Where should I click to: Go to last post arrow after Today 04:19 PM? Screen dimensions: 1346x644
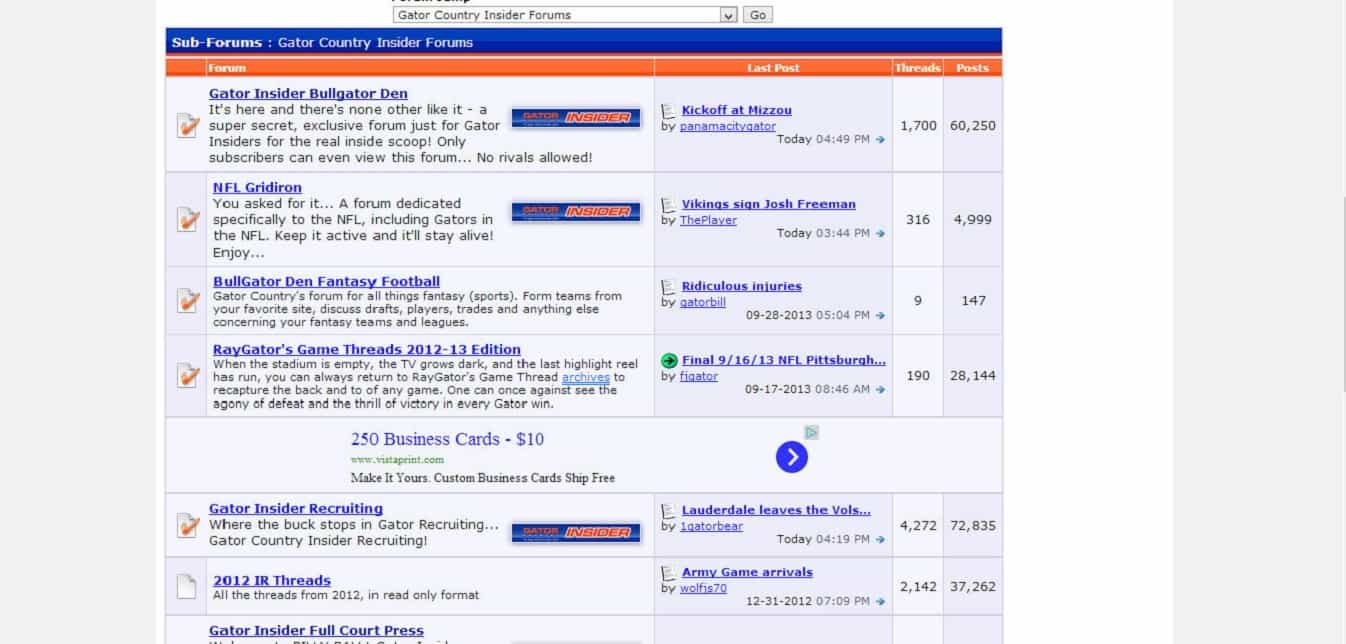coord(880,540)
